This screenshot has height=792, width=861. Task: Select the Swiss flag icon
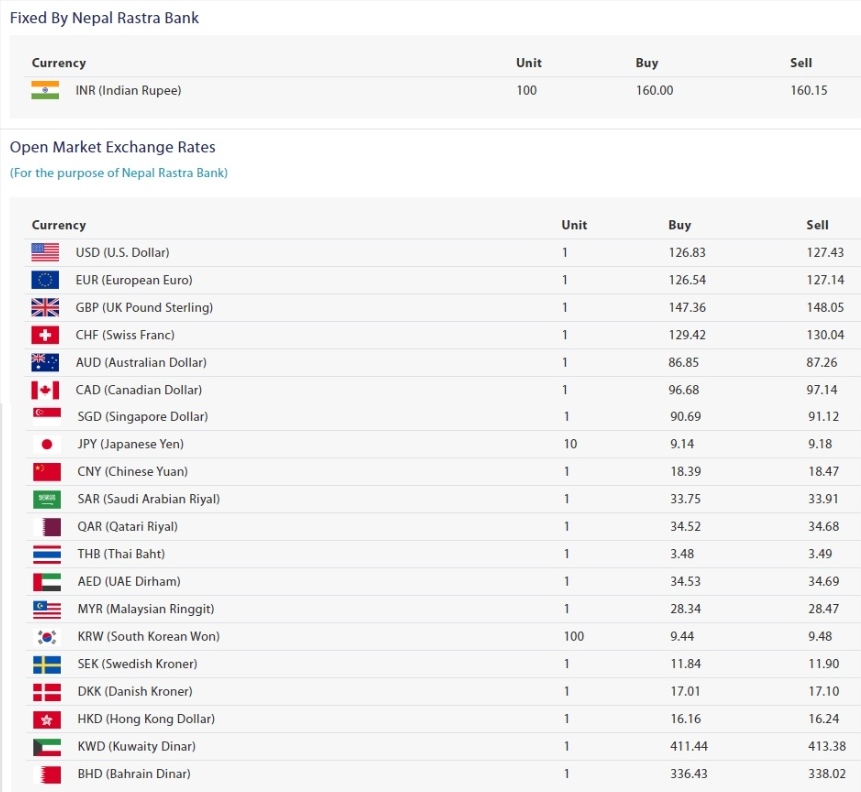(45, 335)
